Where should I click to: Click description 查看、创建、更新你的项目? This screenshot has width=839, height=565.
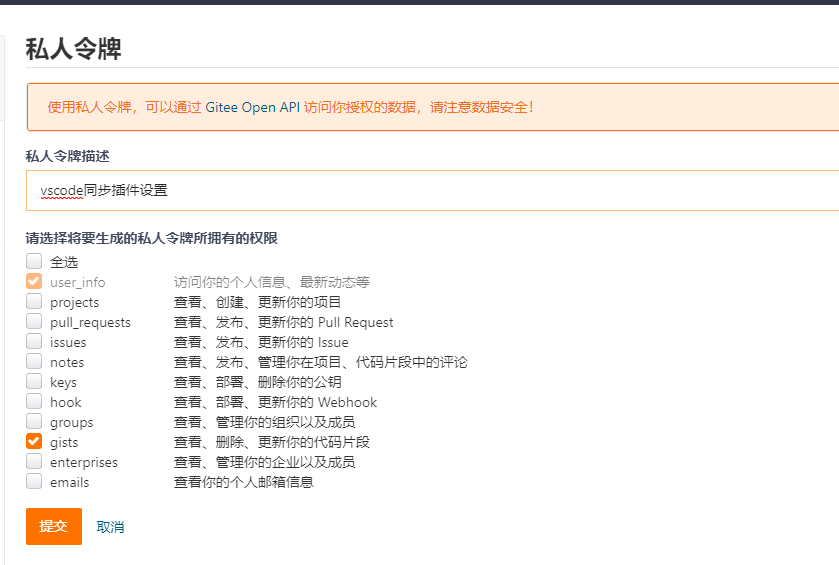tap(257, 302)
